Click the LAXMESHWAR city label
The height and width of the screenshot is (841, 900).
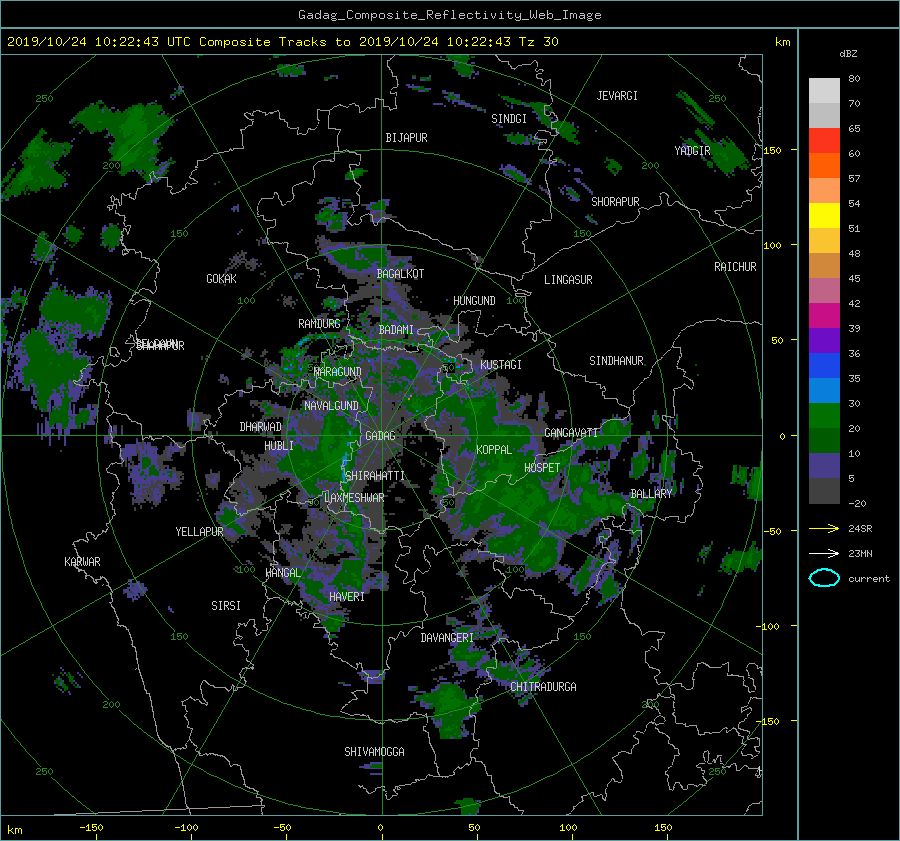(354, 498)
